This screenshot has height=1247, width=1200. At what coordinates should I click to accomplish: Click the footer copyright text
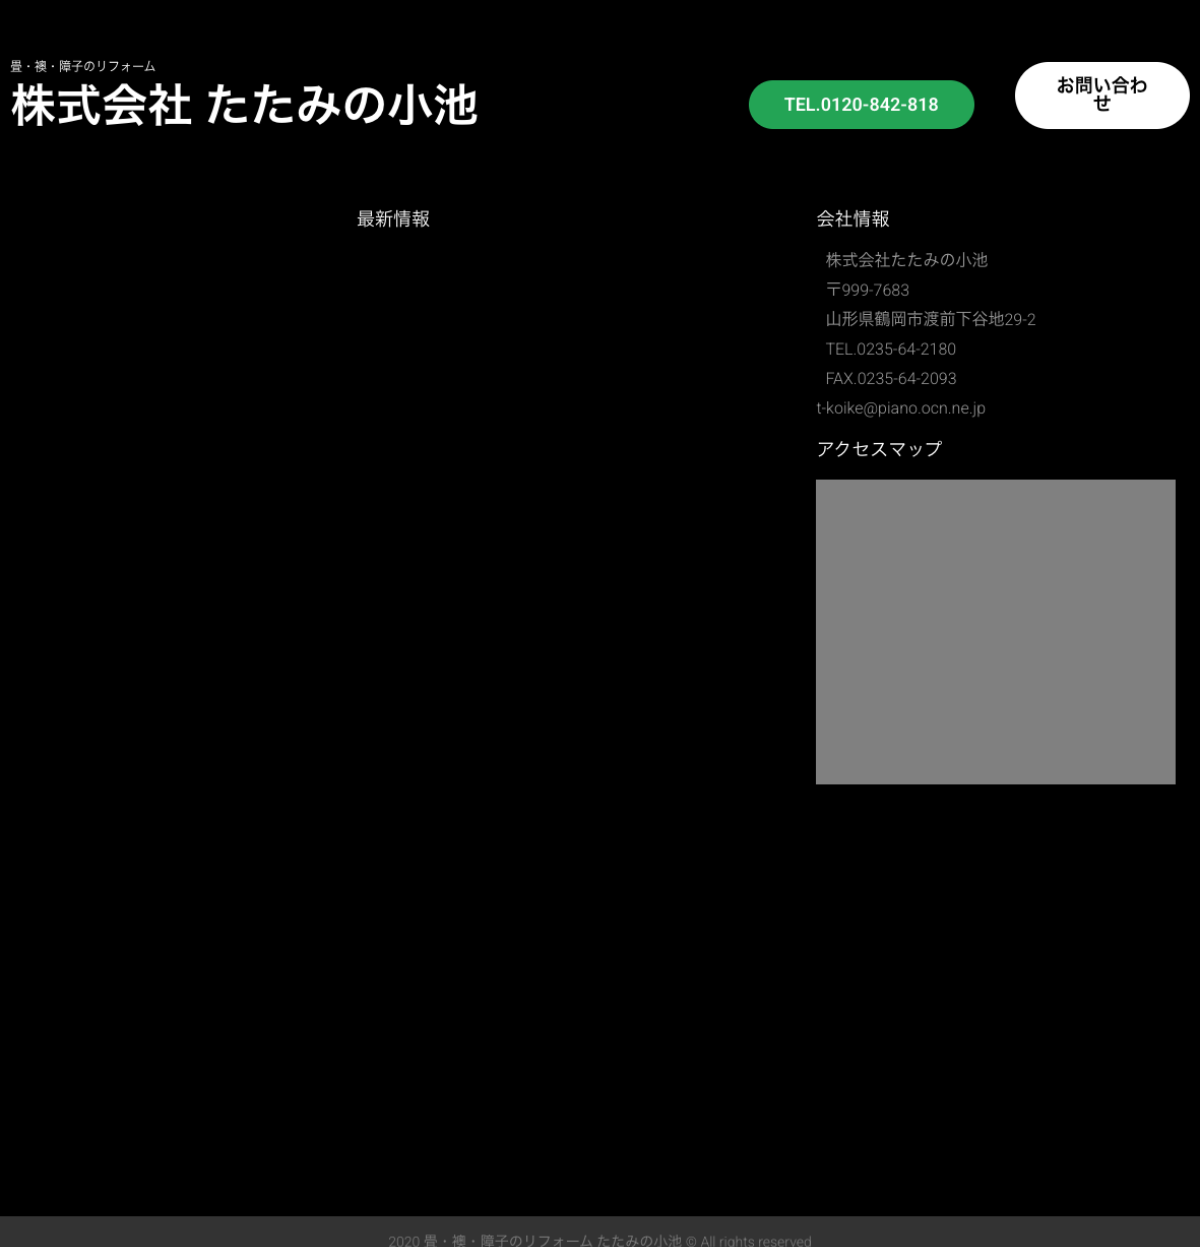600,1240
